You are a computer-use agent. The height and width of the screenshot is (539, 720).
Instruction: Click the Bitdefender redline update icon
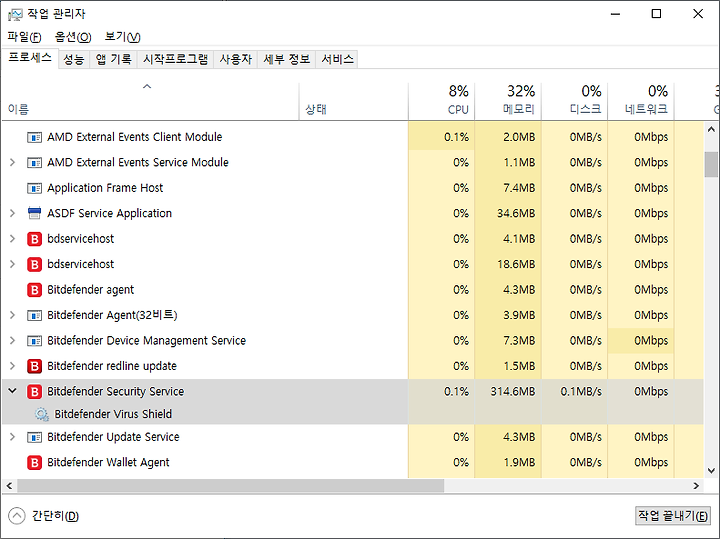pos(34,366)
